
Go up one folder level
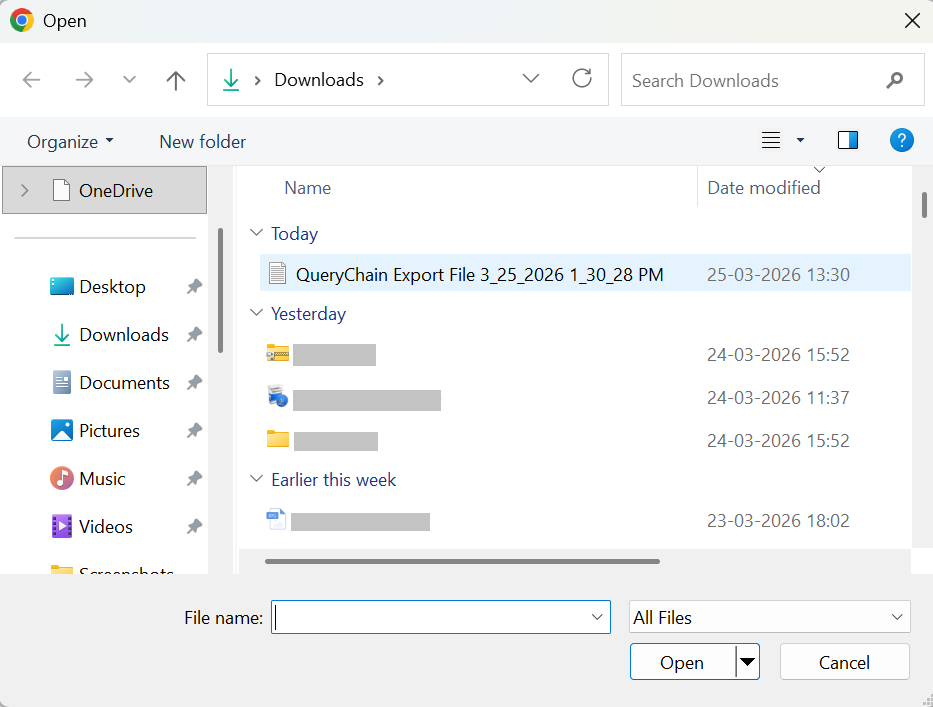click(176, 80)
